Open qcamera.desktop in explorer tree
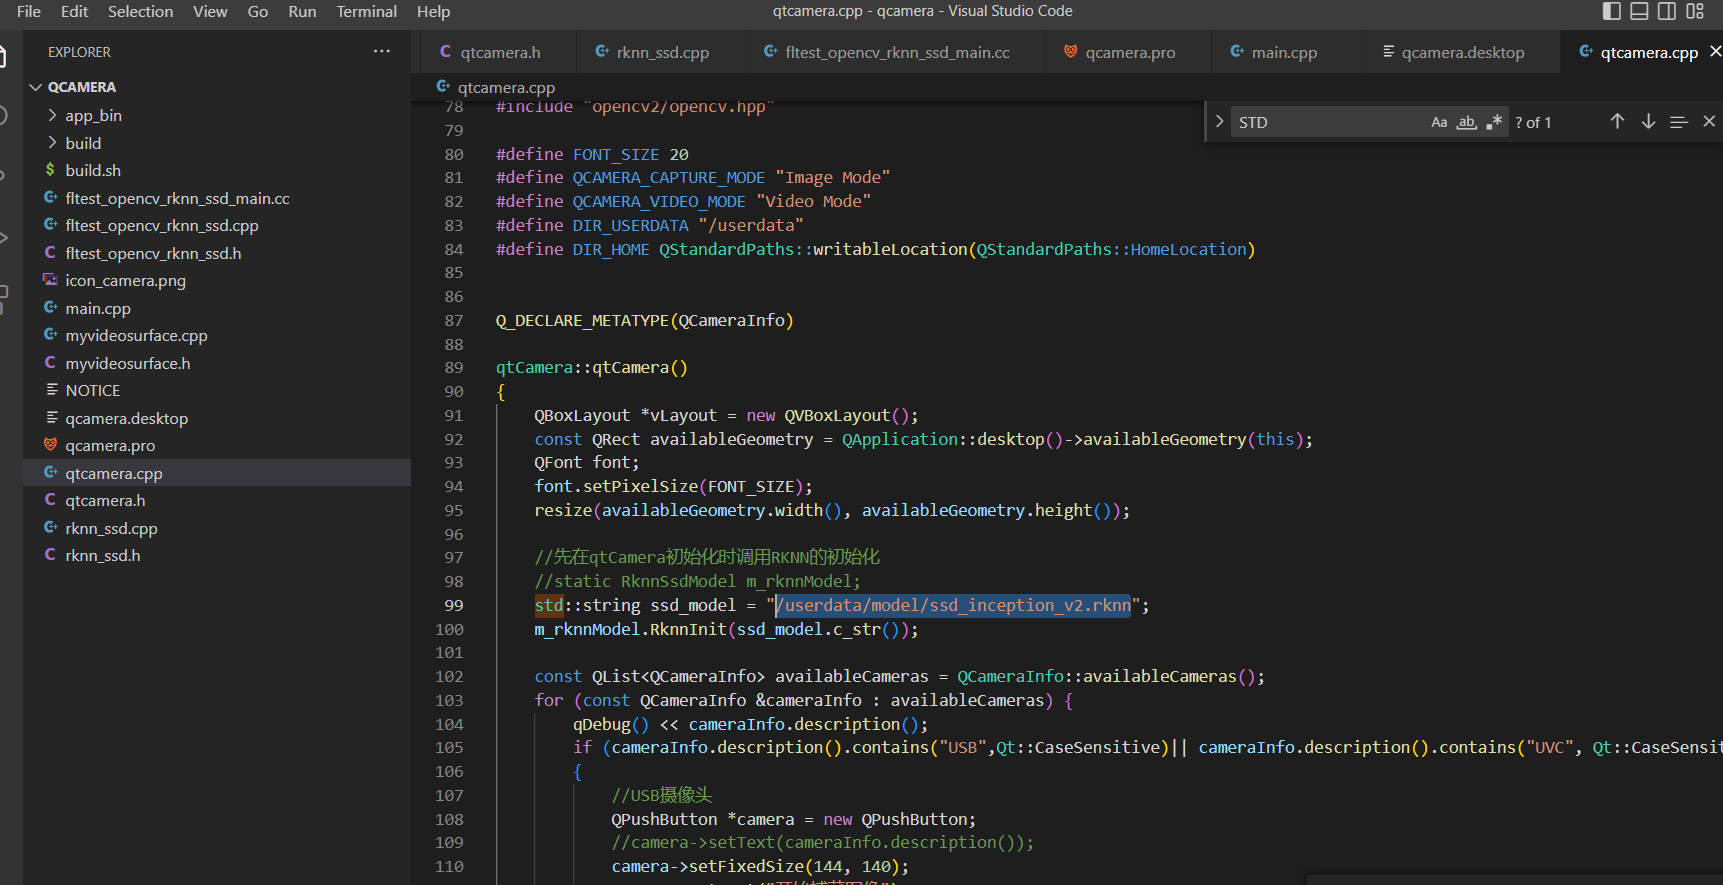Image resolution: width=1723 pixels, height=885 pixels. pyautogui.click(x=217, y=418)
